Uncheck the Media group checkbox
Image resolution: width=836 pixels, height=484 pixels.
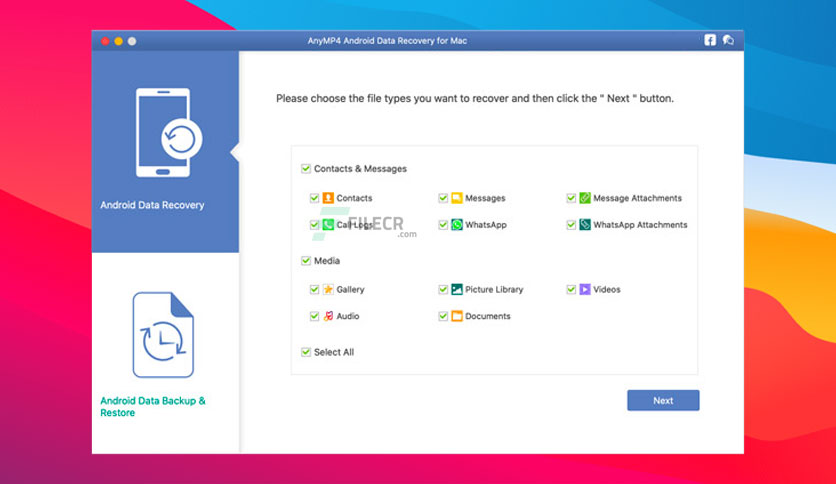pyautogui.click(x=306, y=261)
